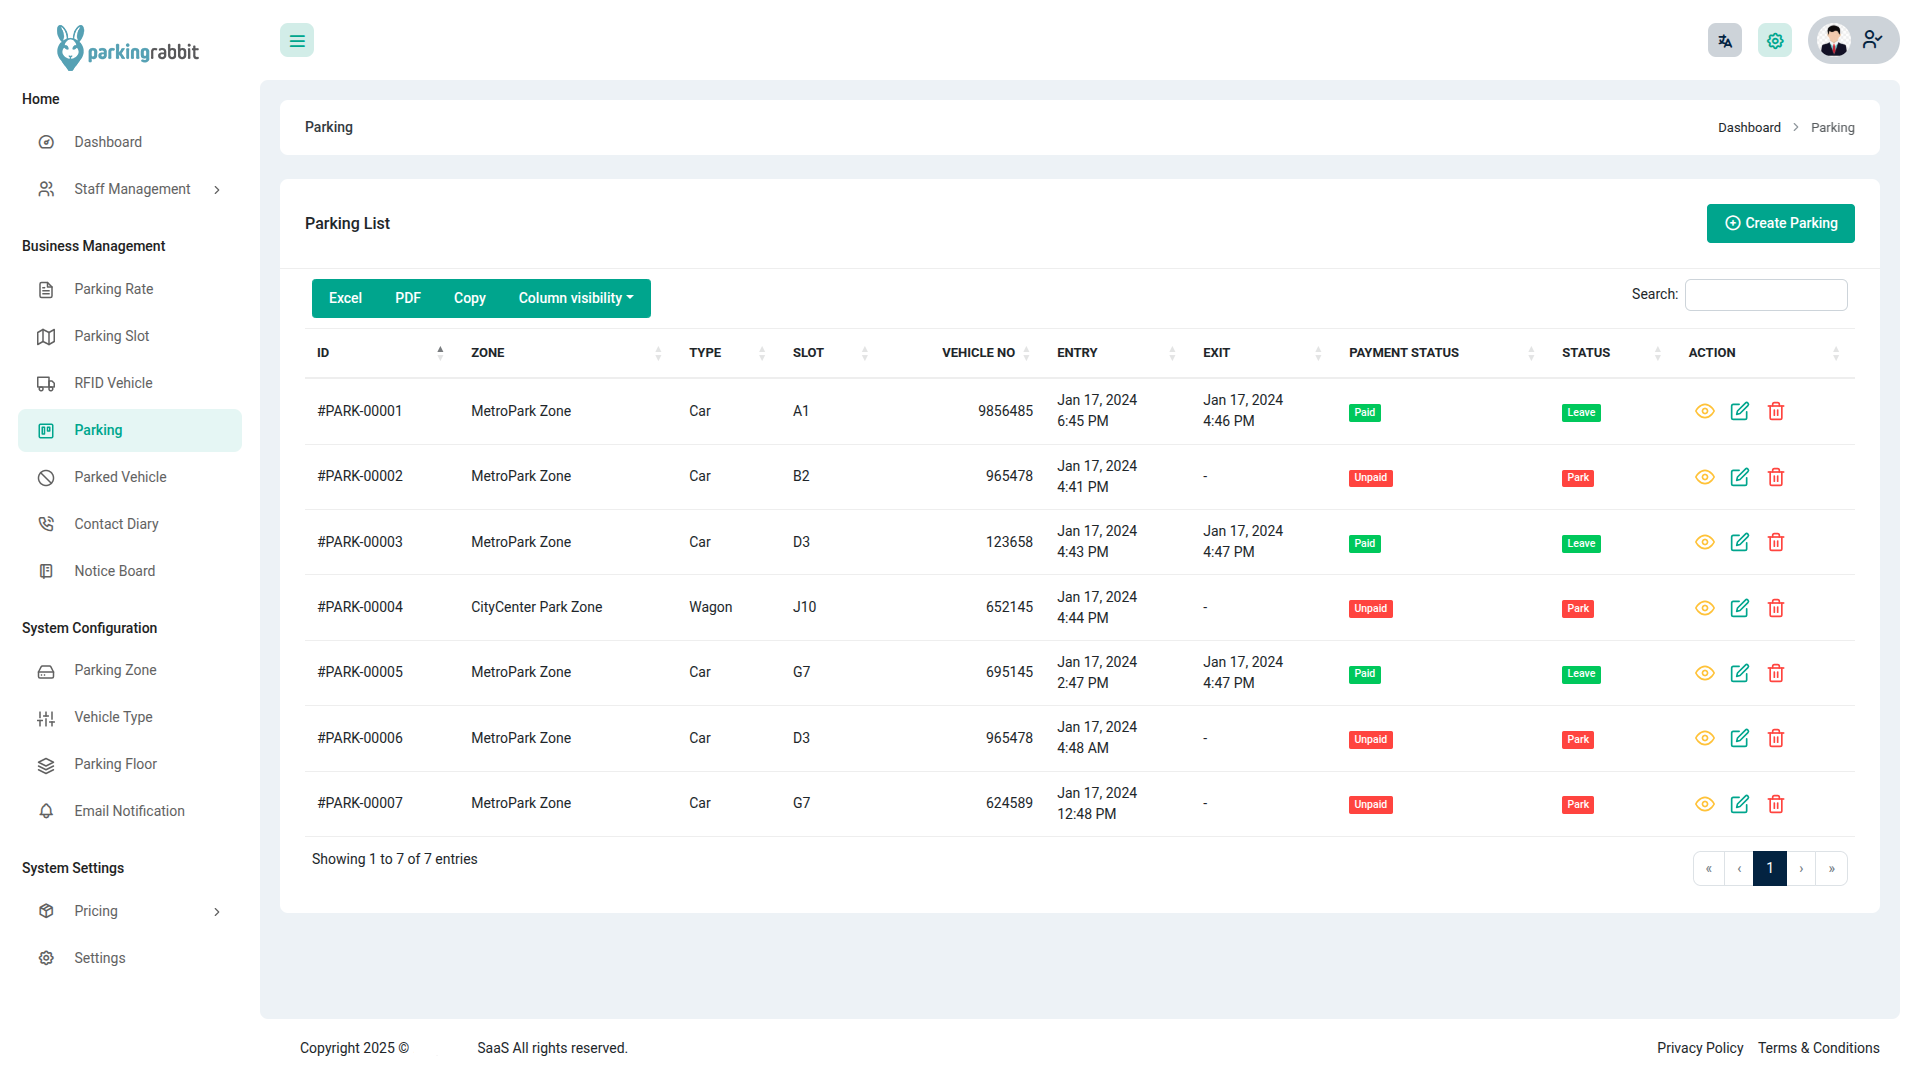Click the hamburger sidebar toggle icon
The width and height of the screenshot is (1920, 1080).
tap(297, 41)
